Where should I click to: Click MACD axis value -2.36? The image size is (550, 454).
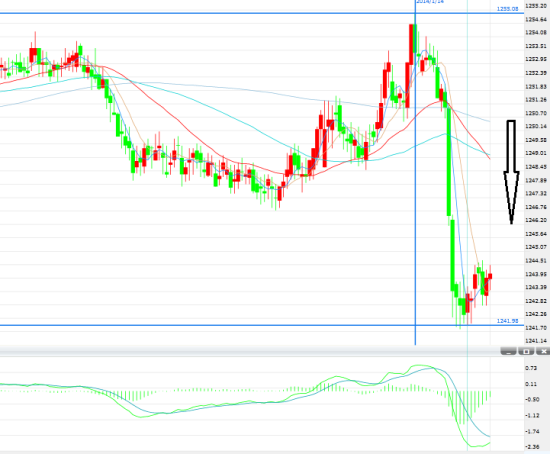point(532,447)
